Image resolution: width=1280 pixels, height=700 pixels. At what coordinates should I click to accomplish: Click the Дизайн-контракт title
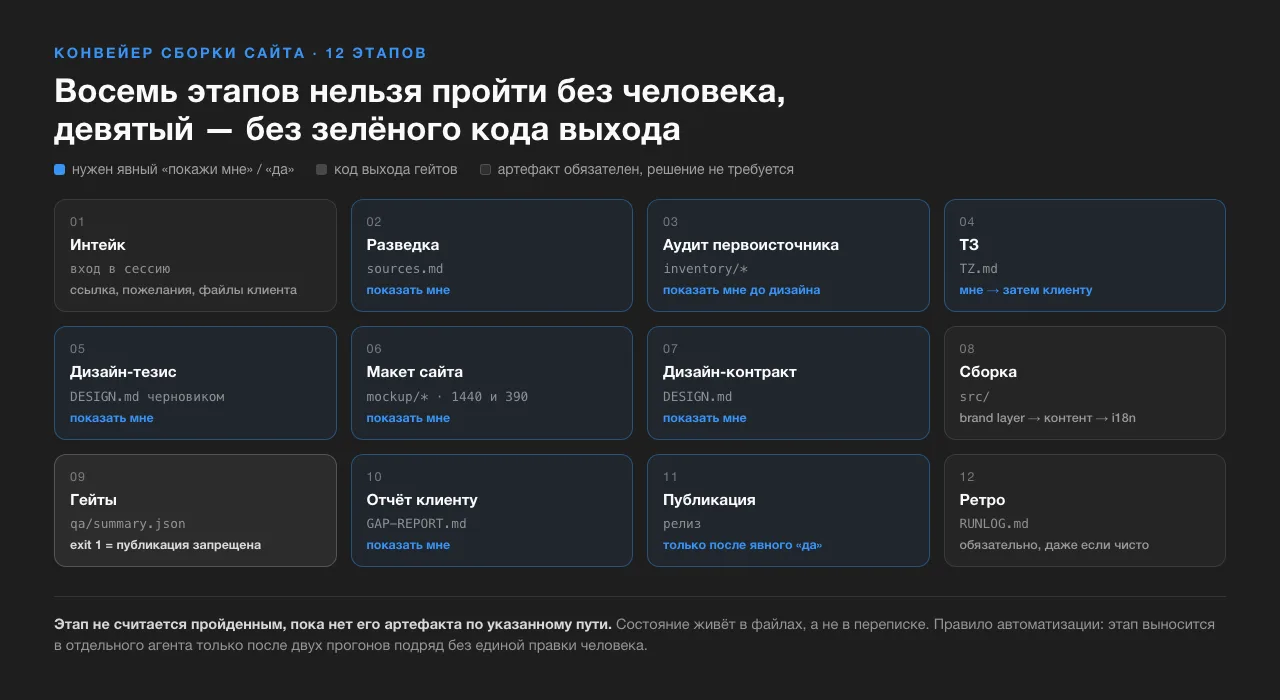click(730, 372)
